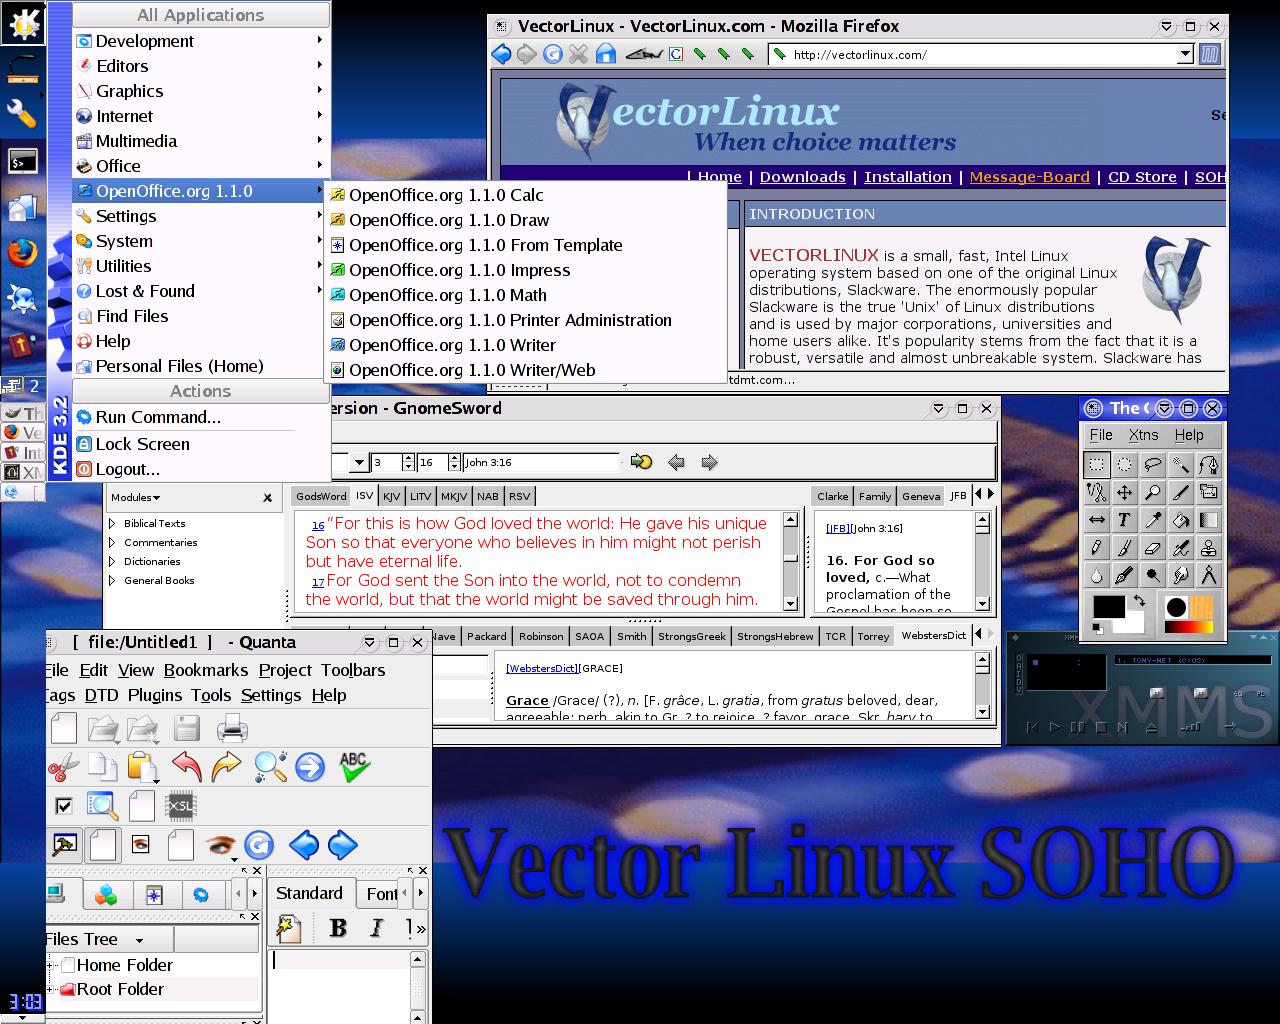Select the Ellipse Select tool in GIMP

pos(1125,465)
